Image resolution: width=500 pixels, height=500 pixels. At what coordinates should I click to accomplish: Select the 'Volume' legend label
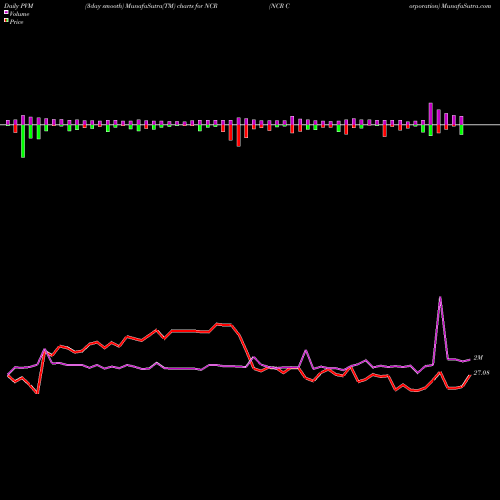click(19, 14)
